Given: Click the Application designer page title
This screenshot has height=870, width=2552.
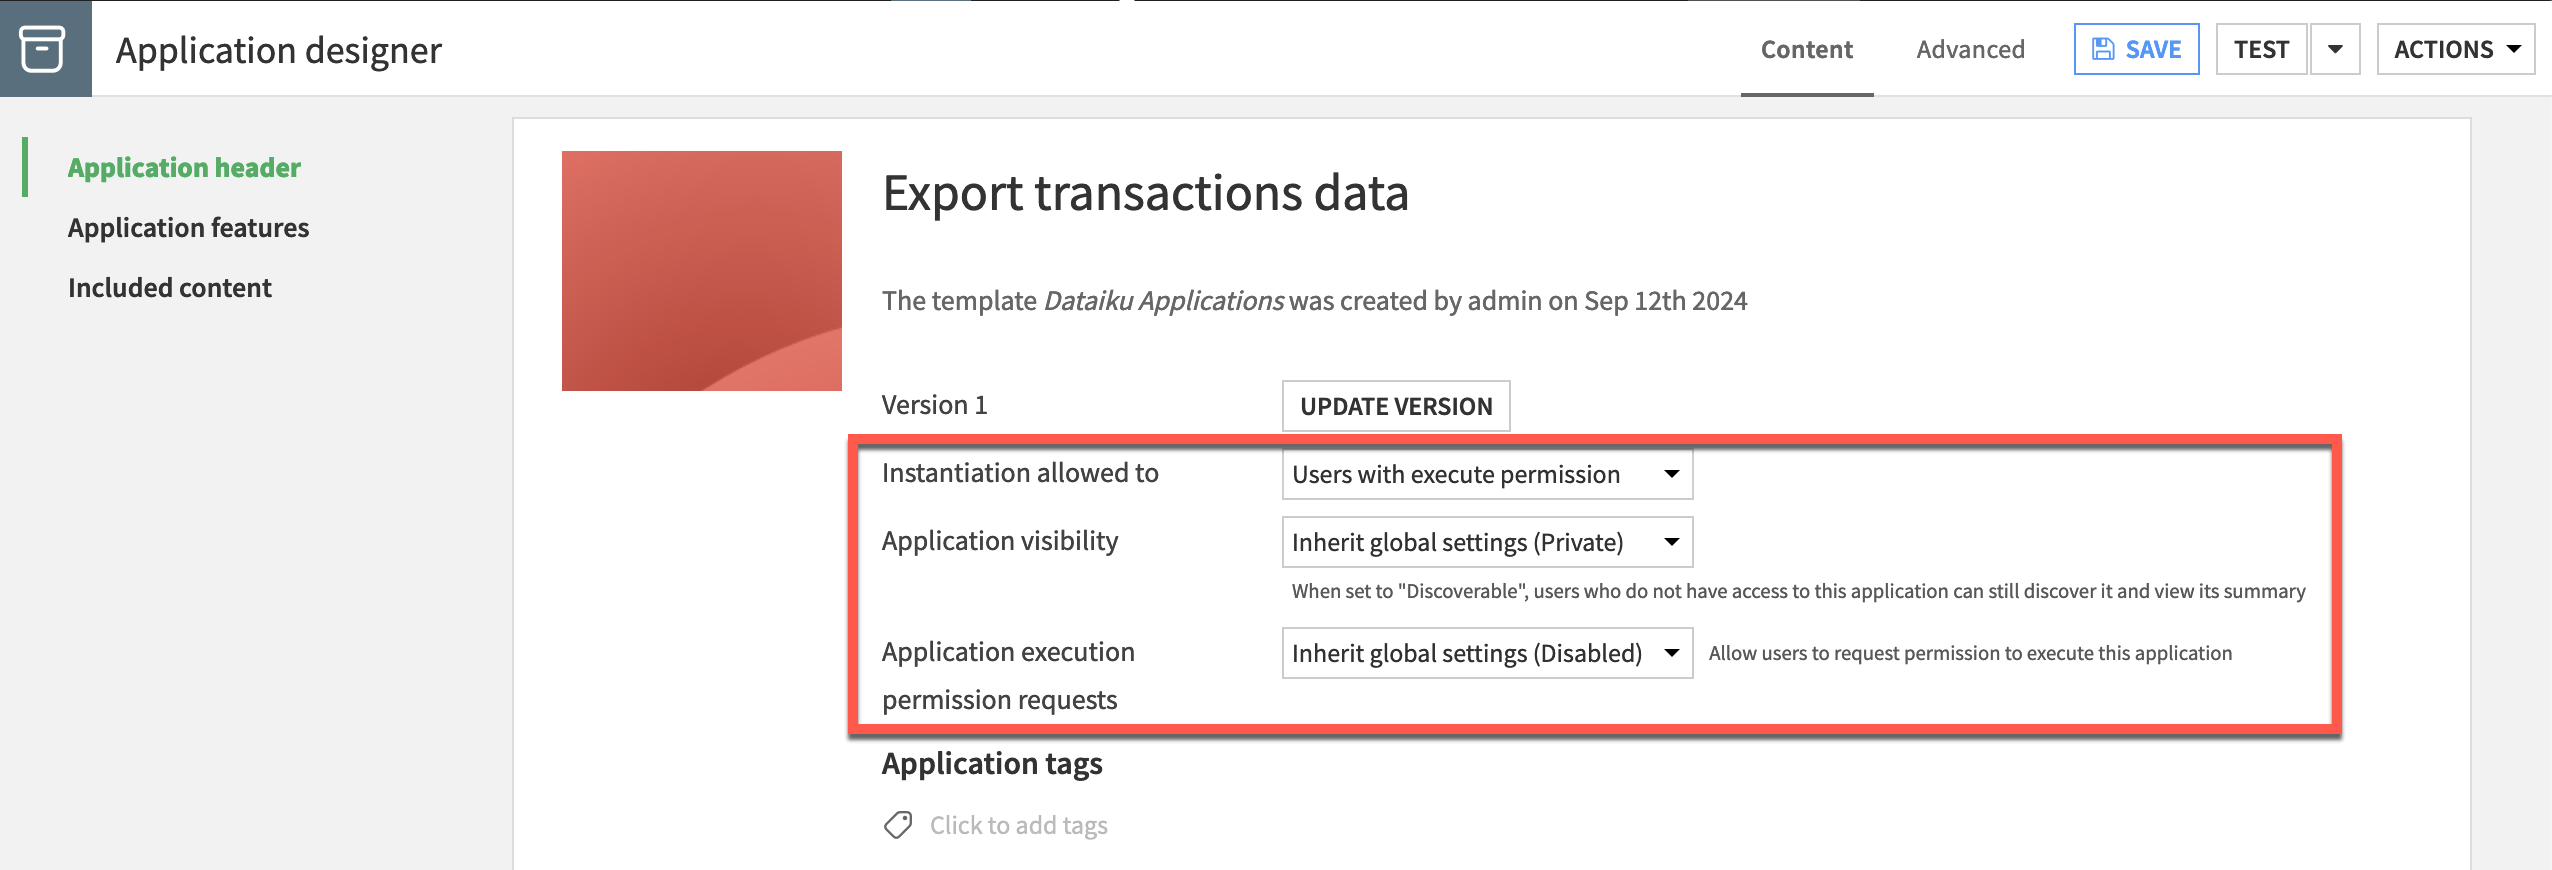Looking at the screenshot, I should [278, 50].
